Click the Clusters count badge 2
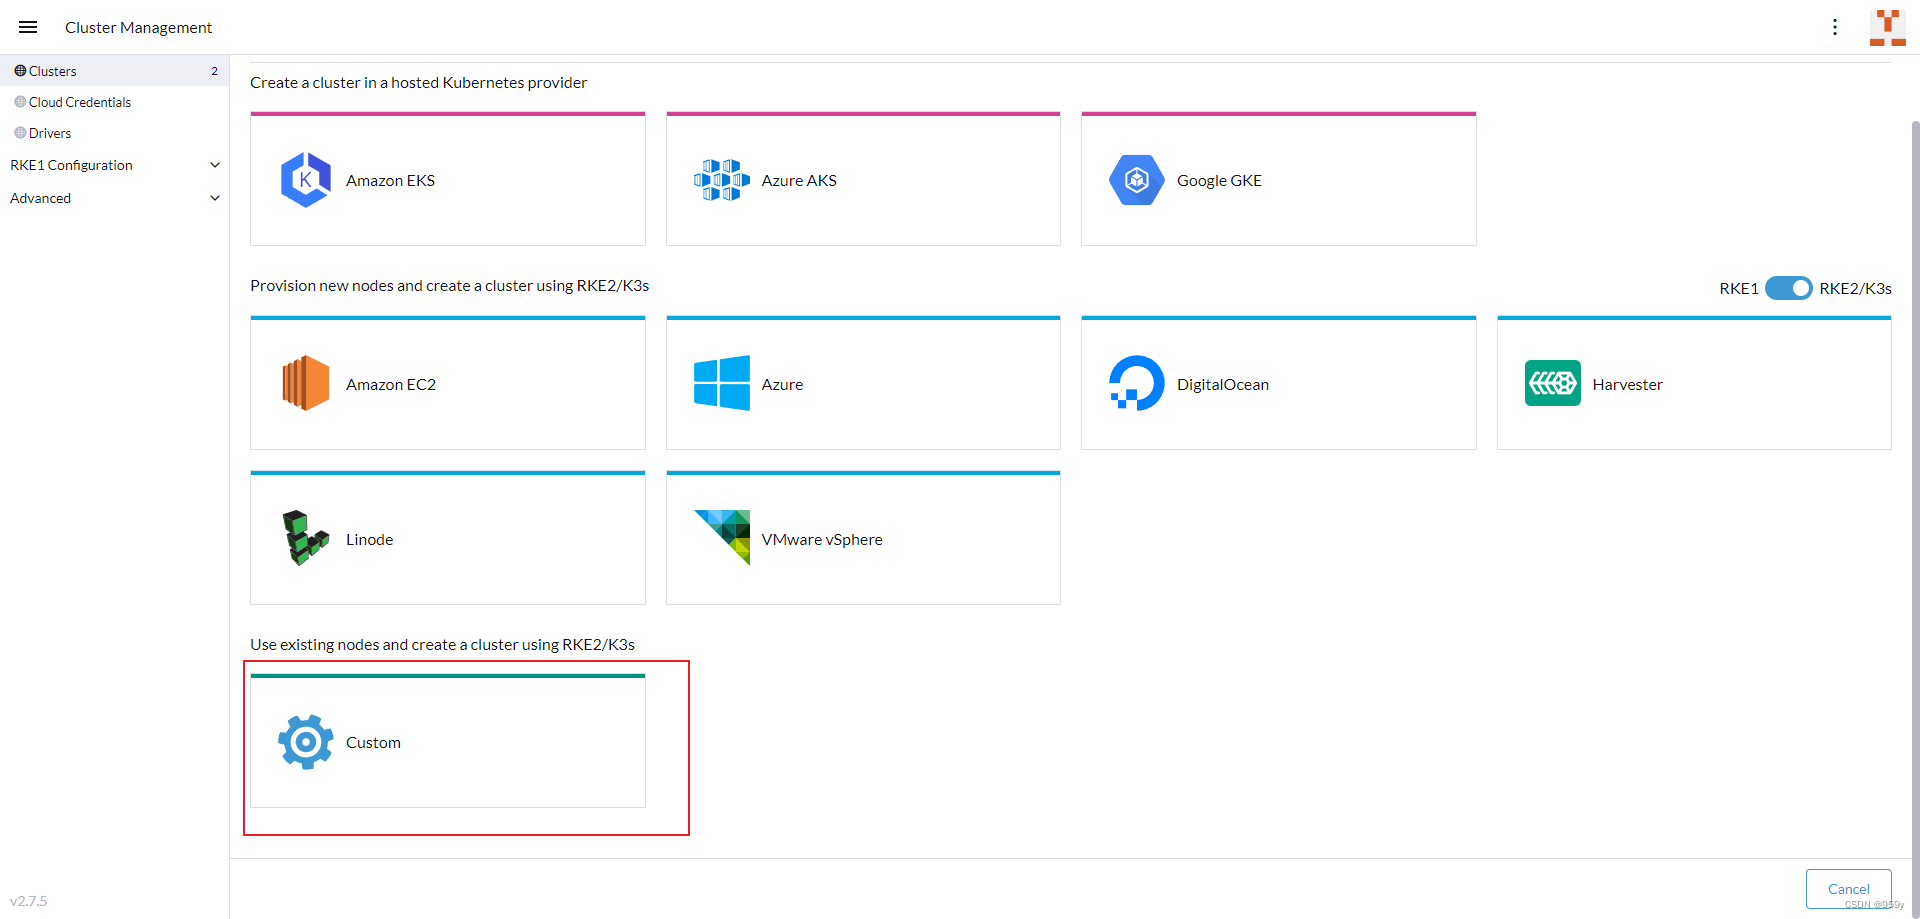 point(214,71)
